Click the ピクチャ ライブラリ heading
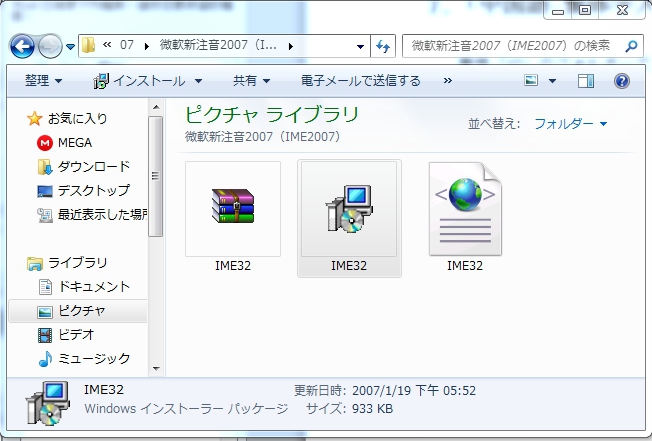Screen dimensions: 652x441 272,114
